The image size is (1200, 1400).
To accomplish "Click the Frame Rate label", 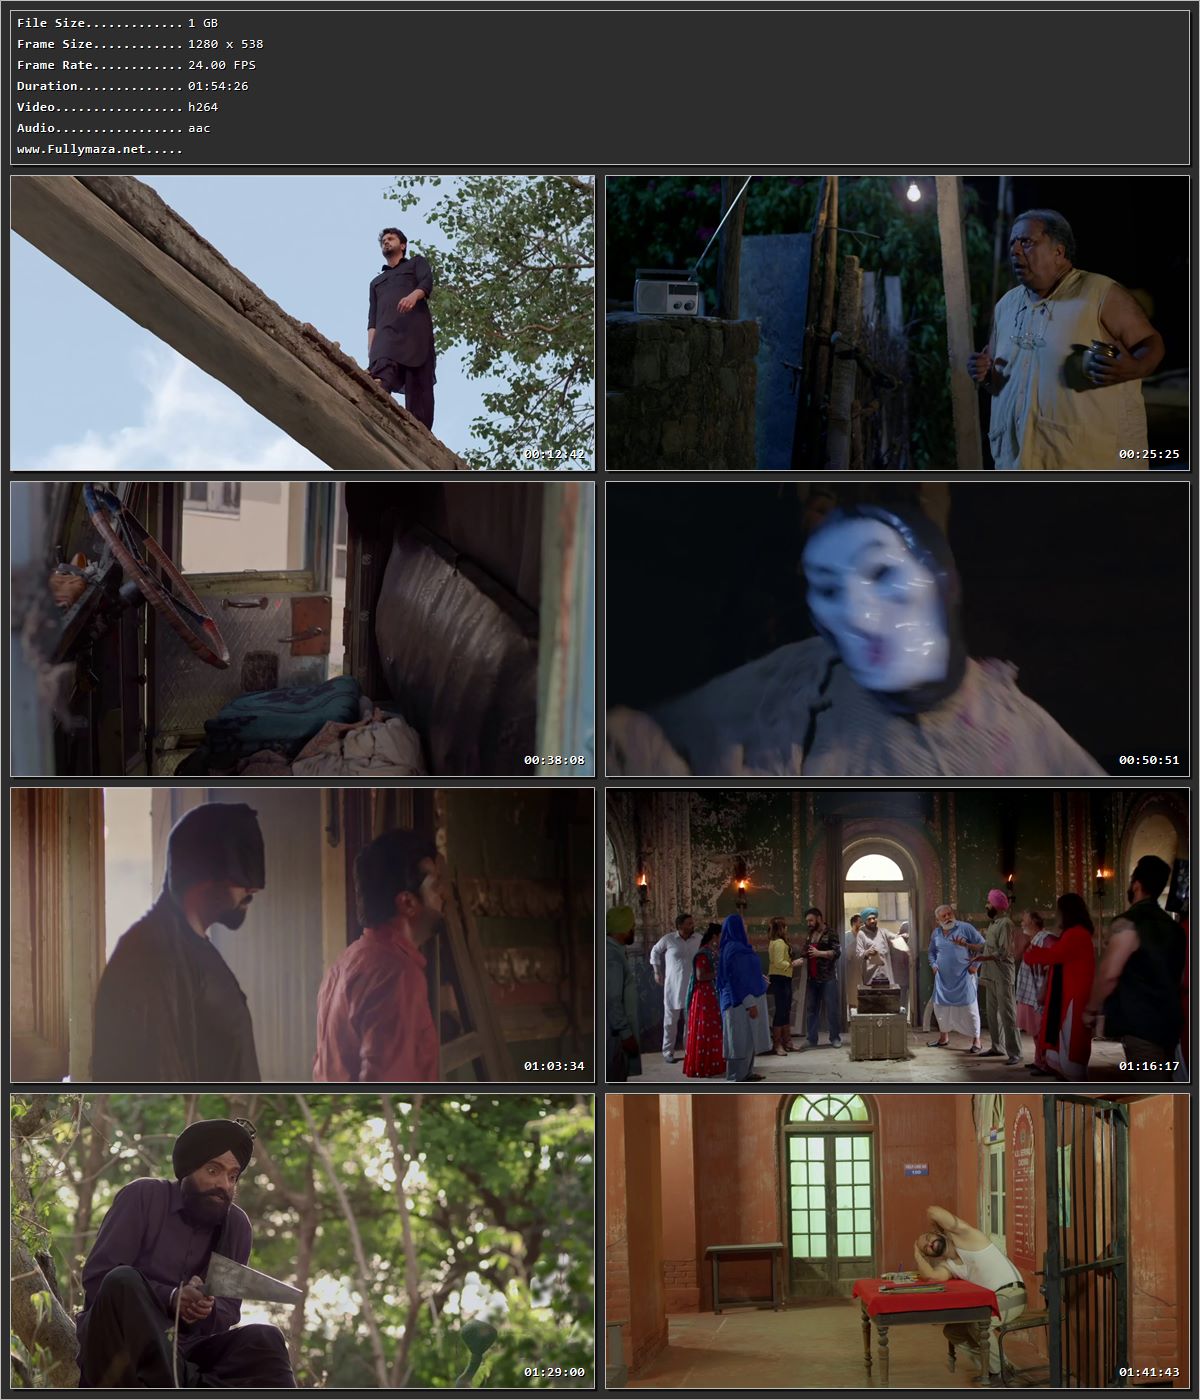I will pos(55,65).
